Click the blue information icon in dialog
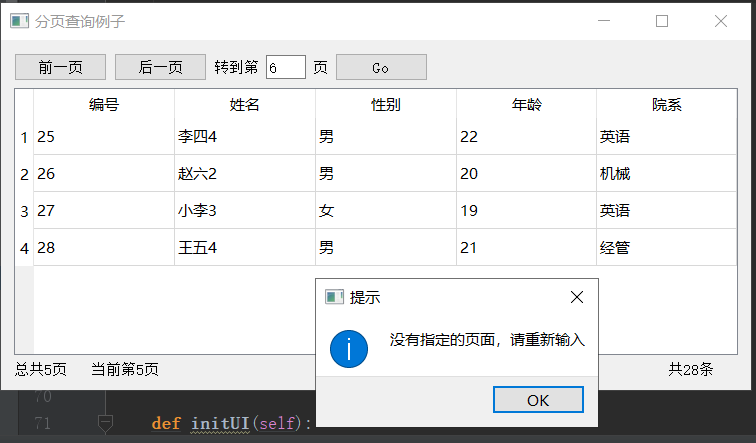756x443 pixels. [x=349, y=349]
